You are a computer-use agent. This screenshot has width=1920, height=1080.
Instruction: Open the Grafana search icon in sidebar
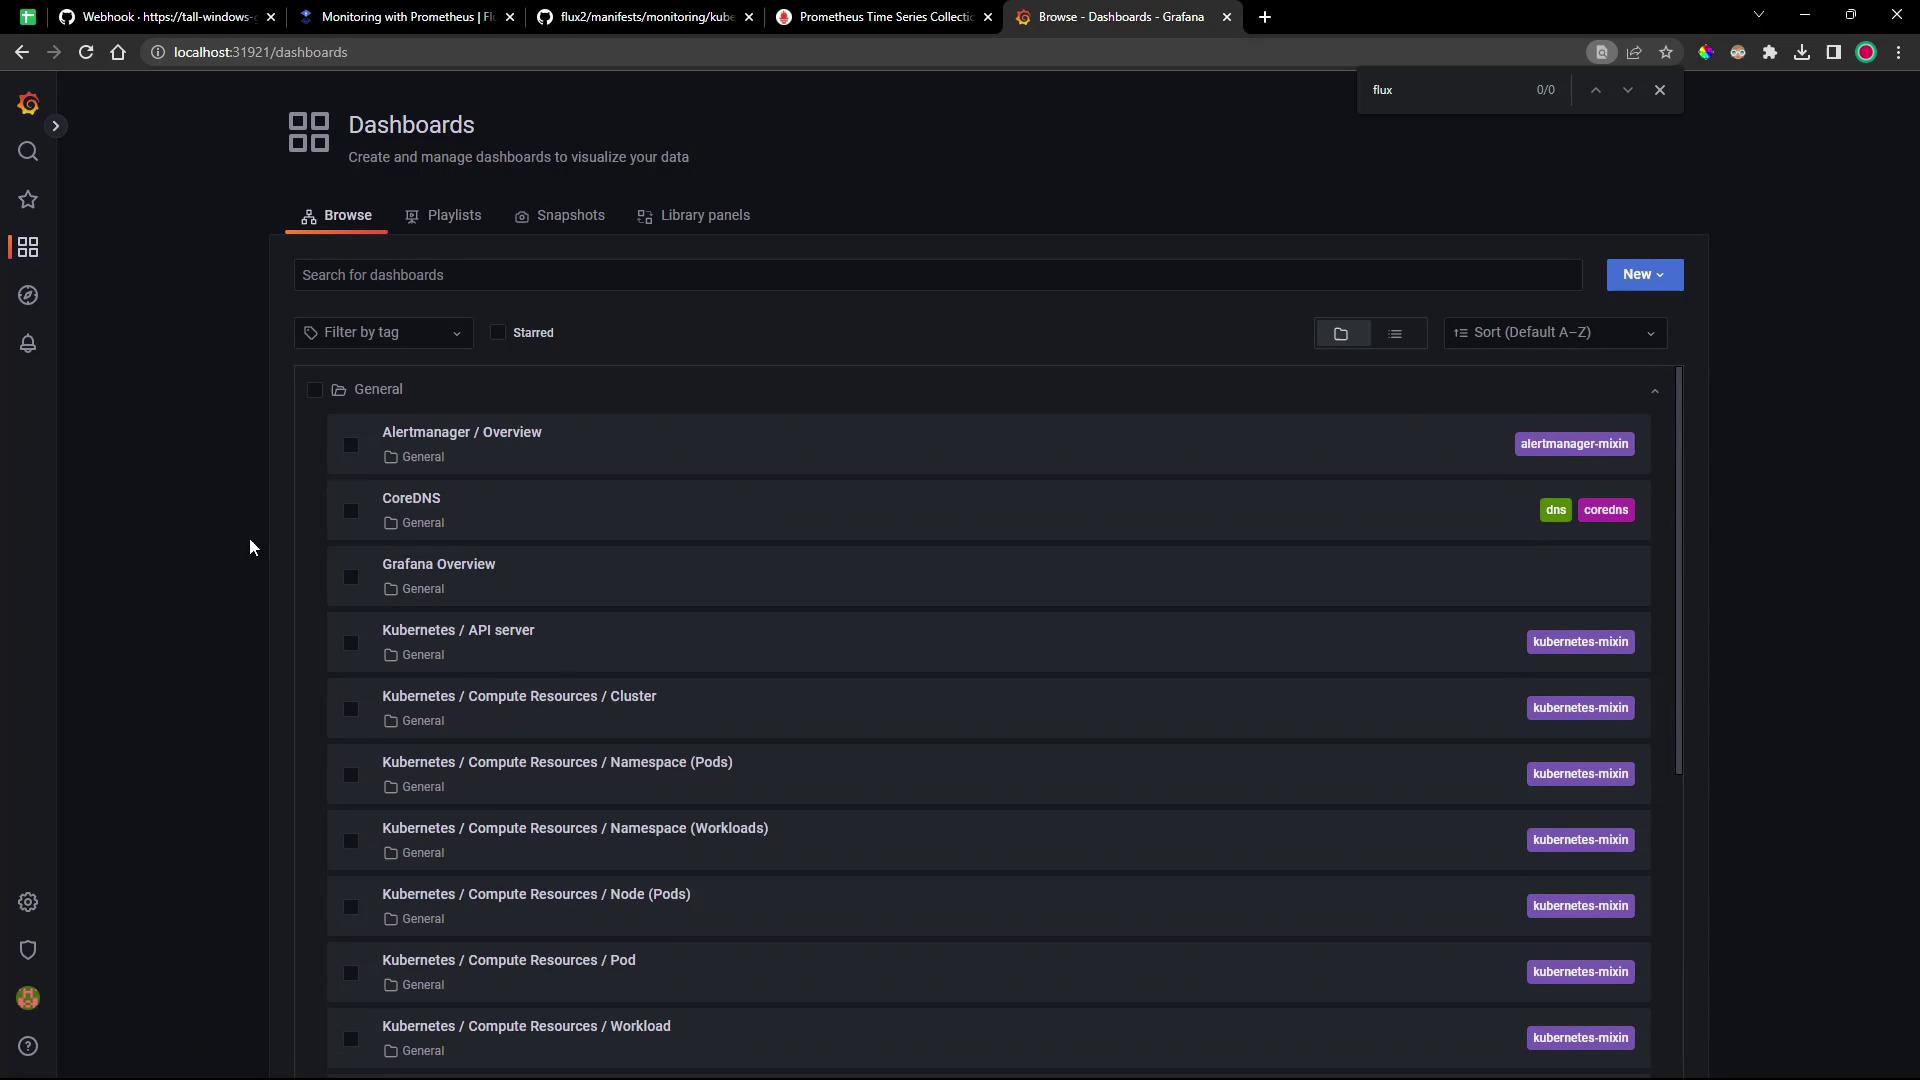tap(28, 152)
